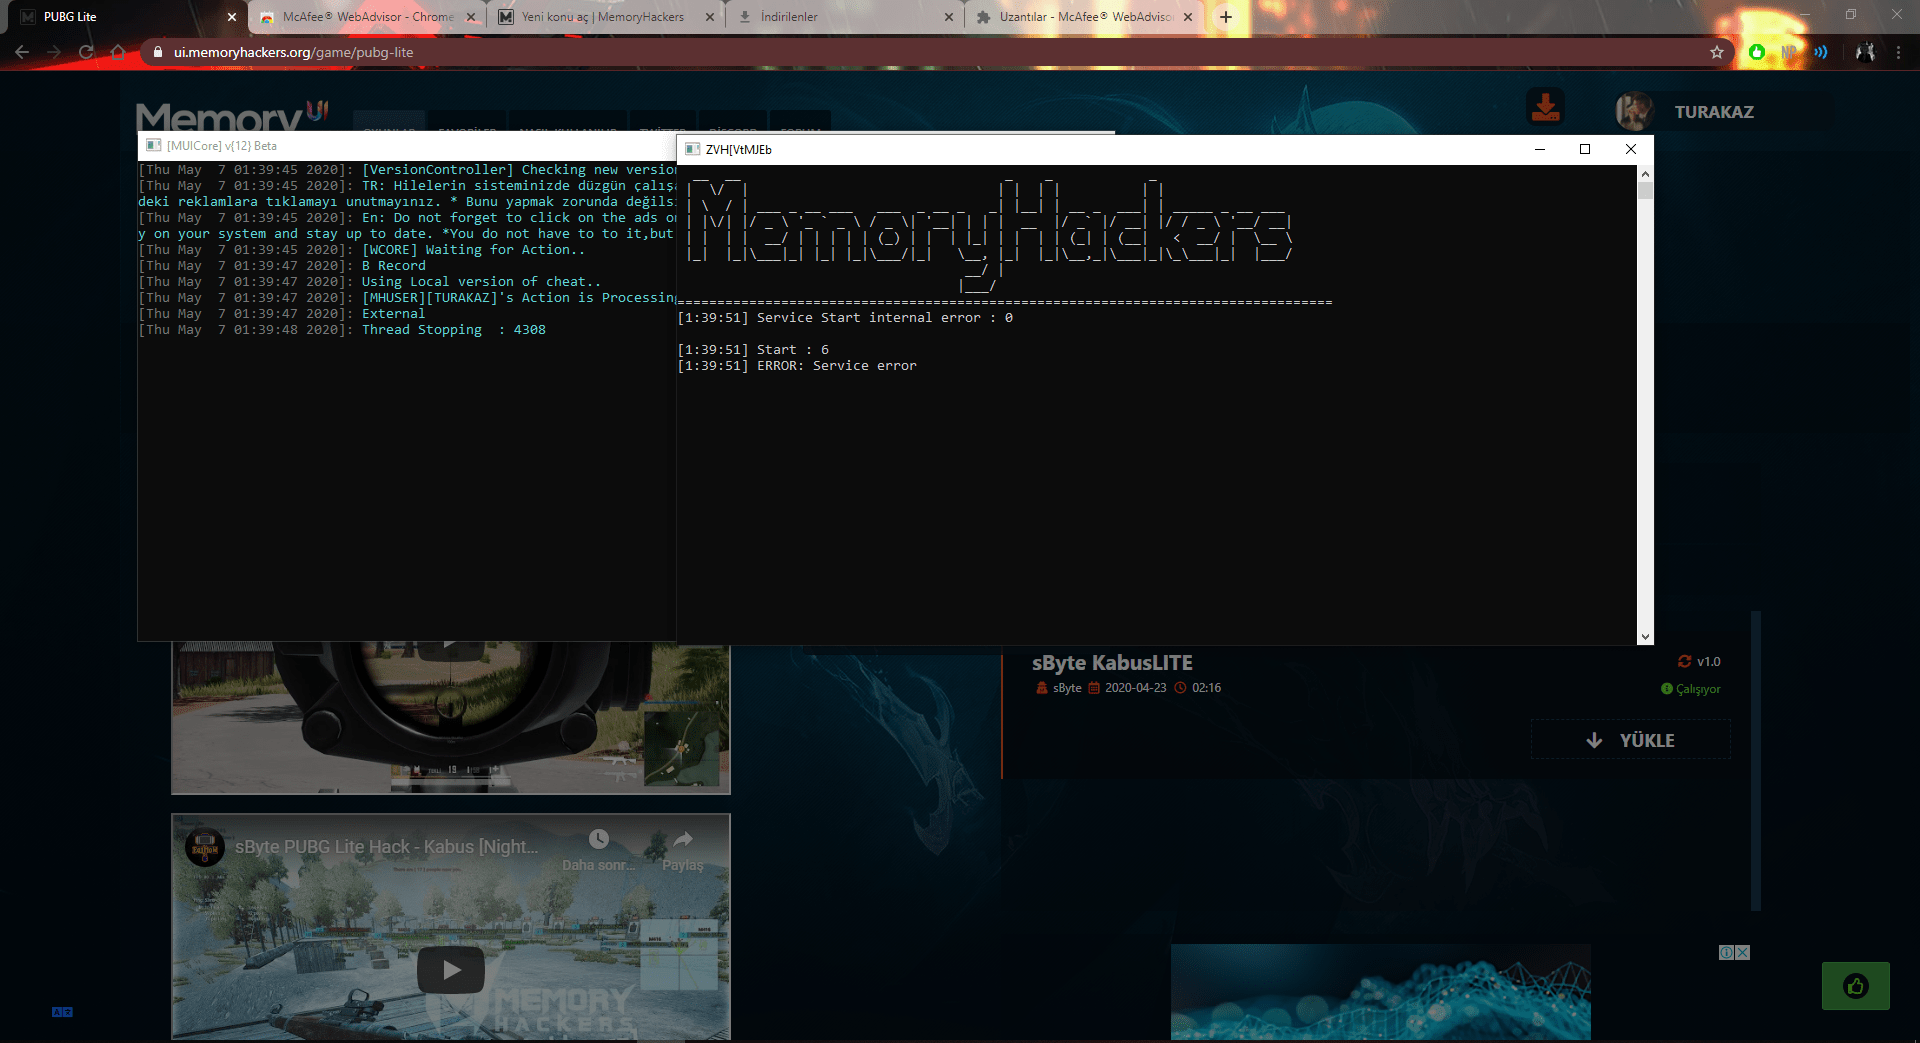
Task: Reload the page with the refresh icon
Action: pos(86,52)
